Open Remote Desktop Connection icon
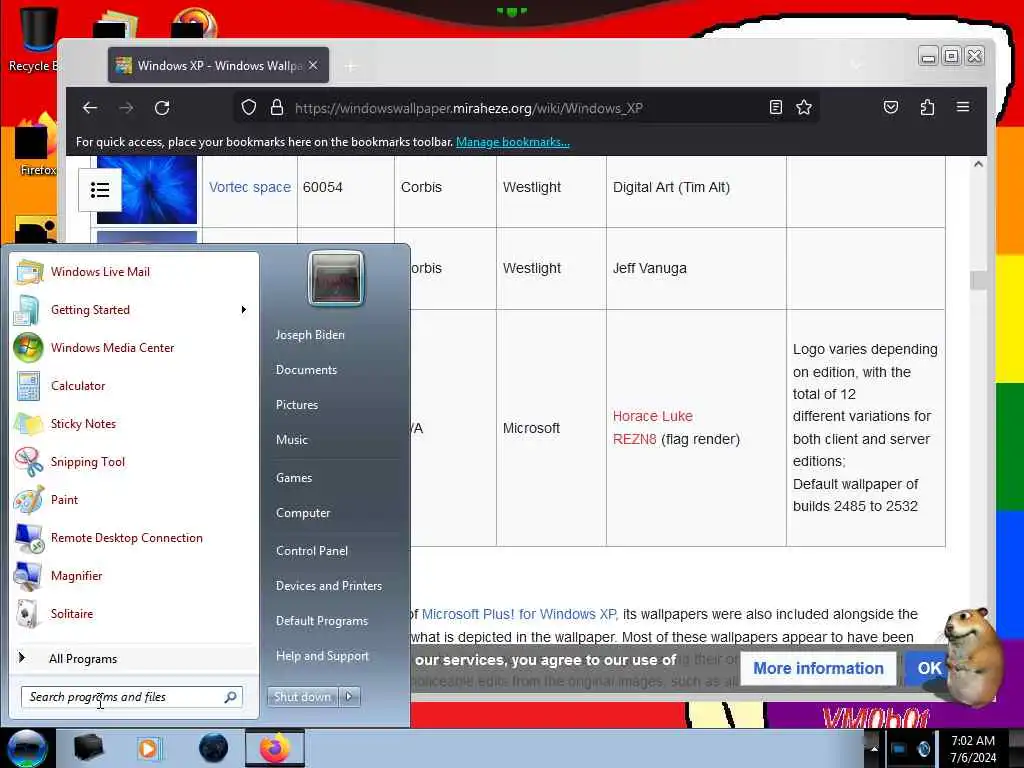 point(28,537)
